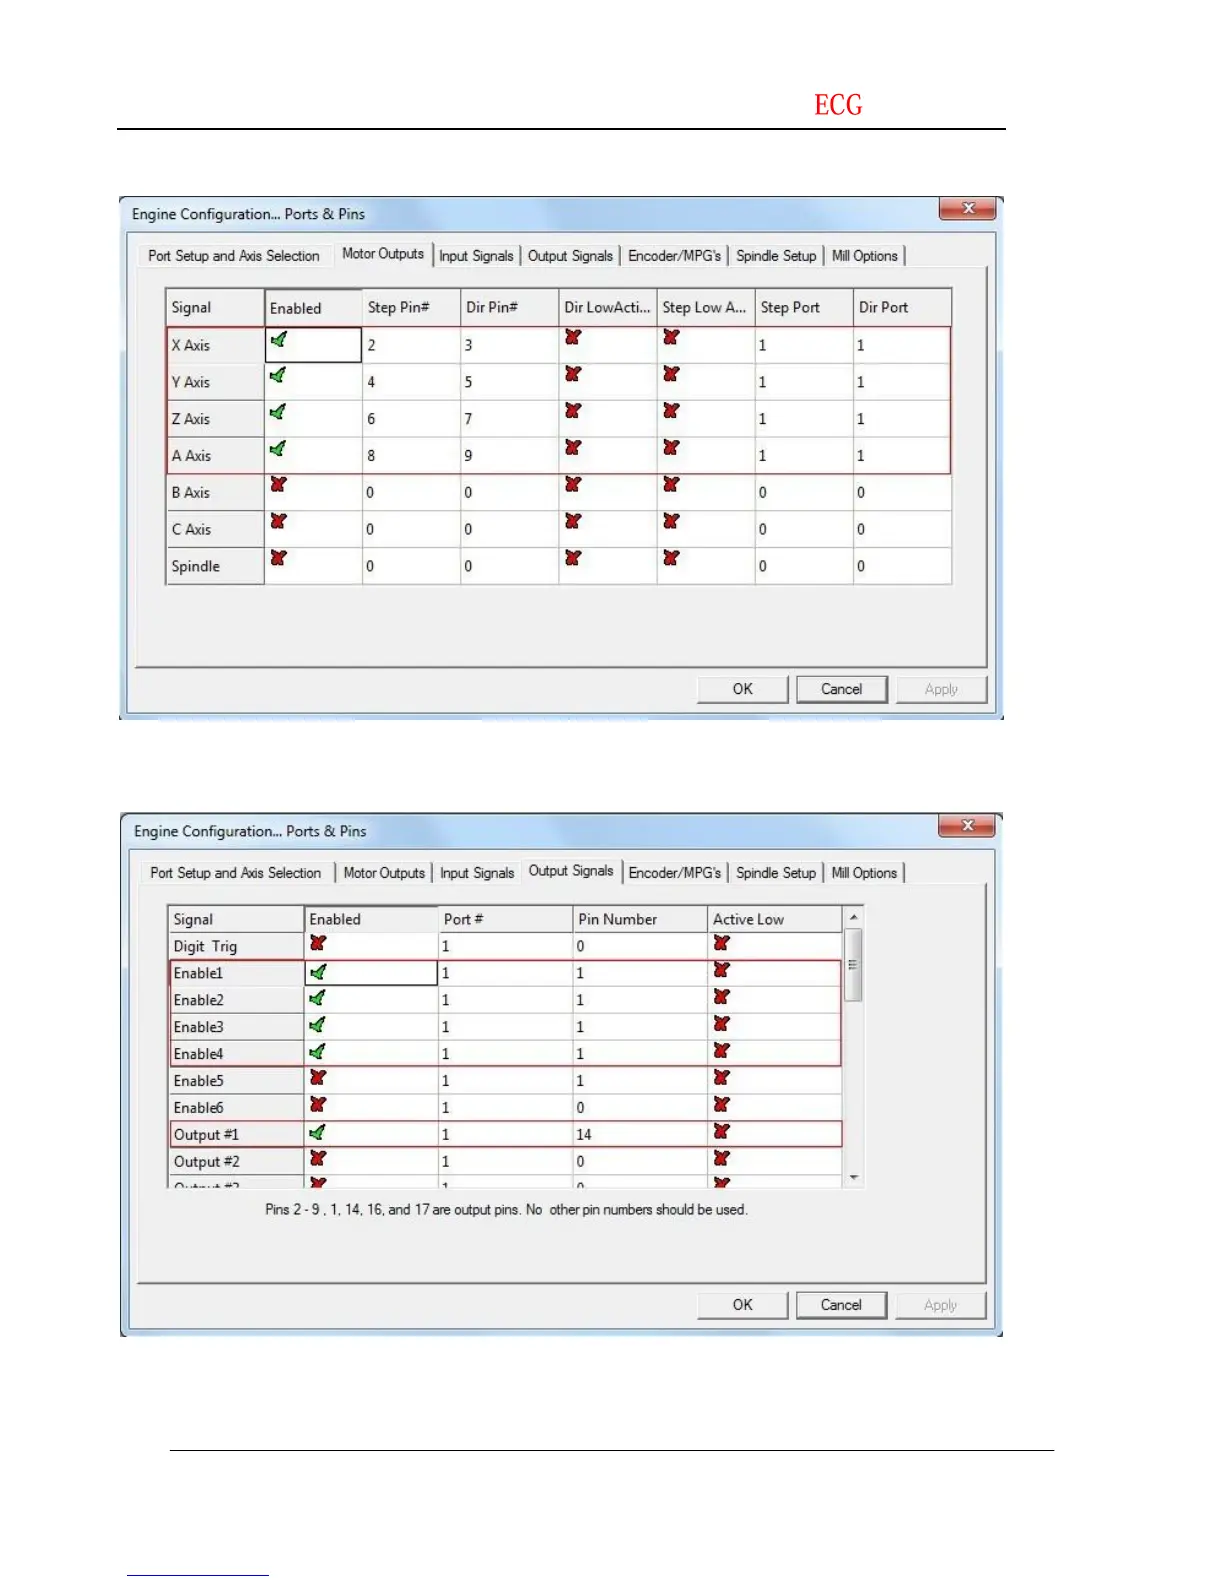
Task: Click scroll down arrow of output signals list
Action: [x=854, y=1177]
